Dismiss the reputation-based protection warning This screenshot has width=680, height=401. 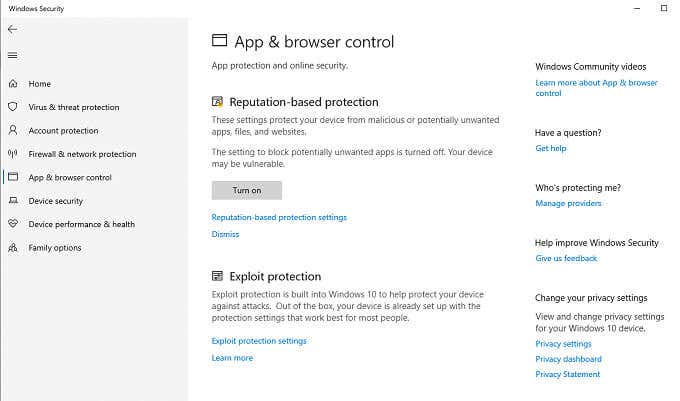[x=225, y=234]
